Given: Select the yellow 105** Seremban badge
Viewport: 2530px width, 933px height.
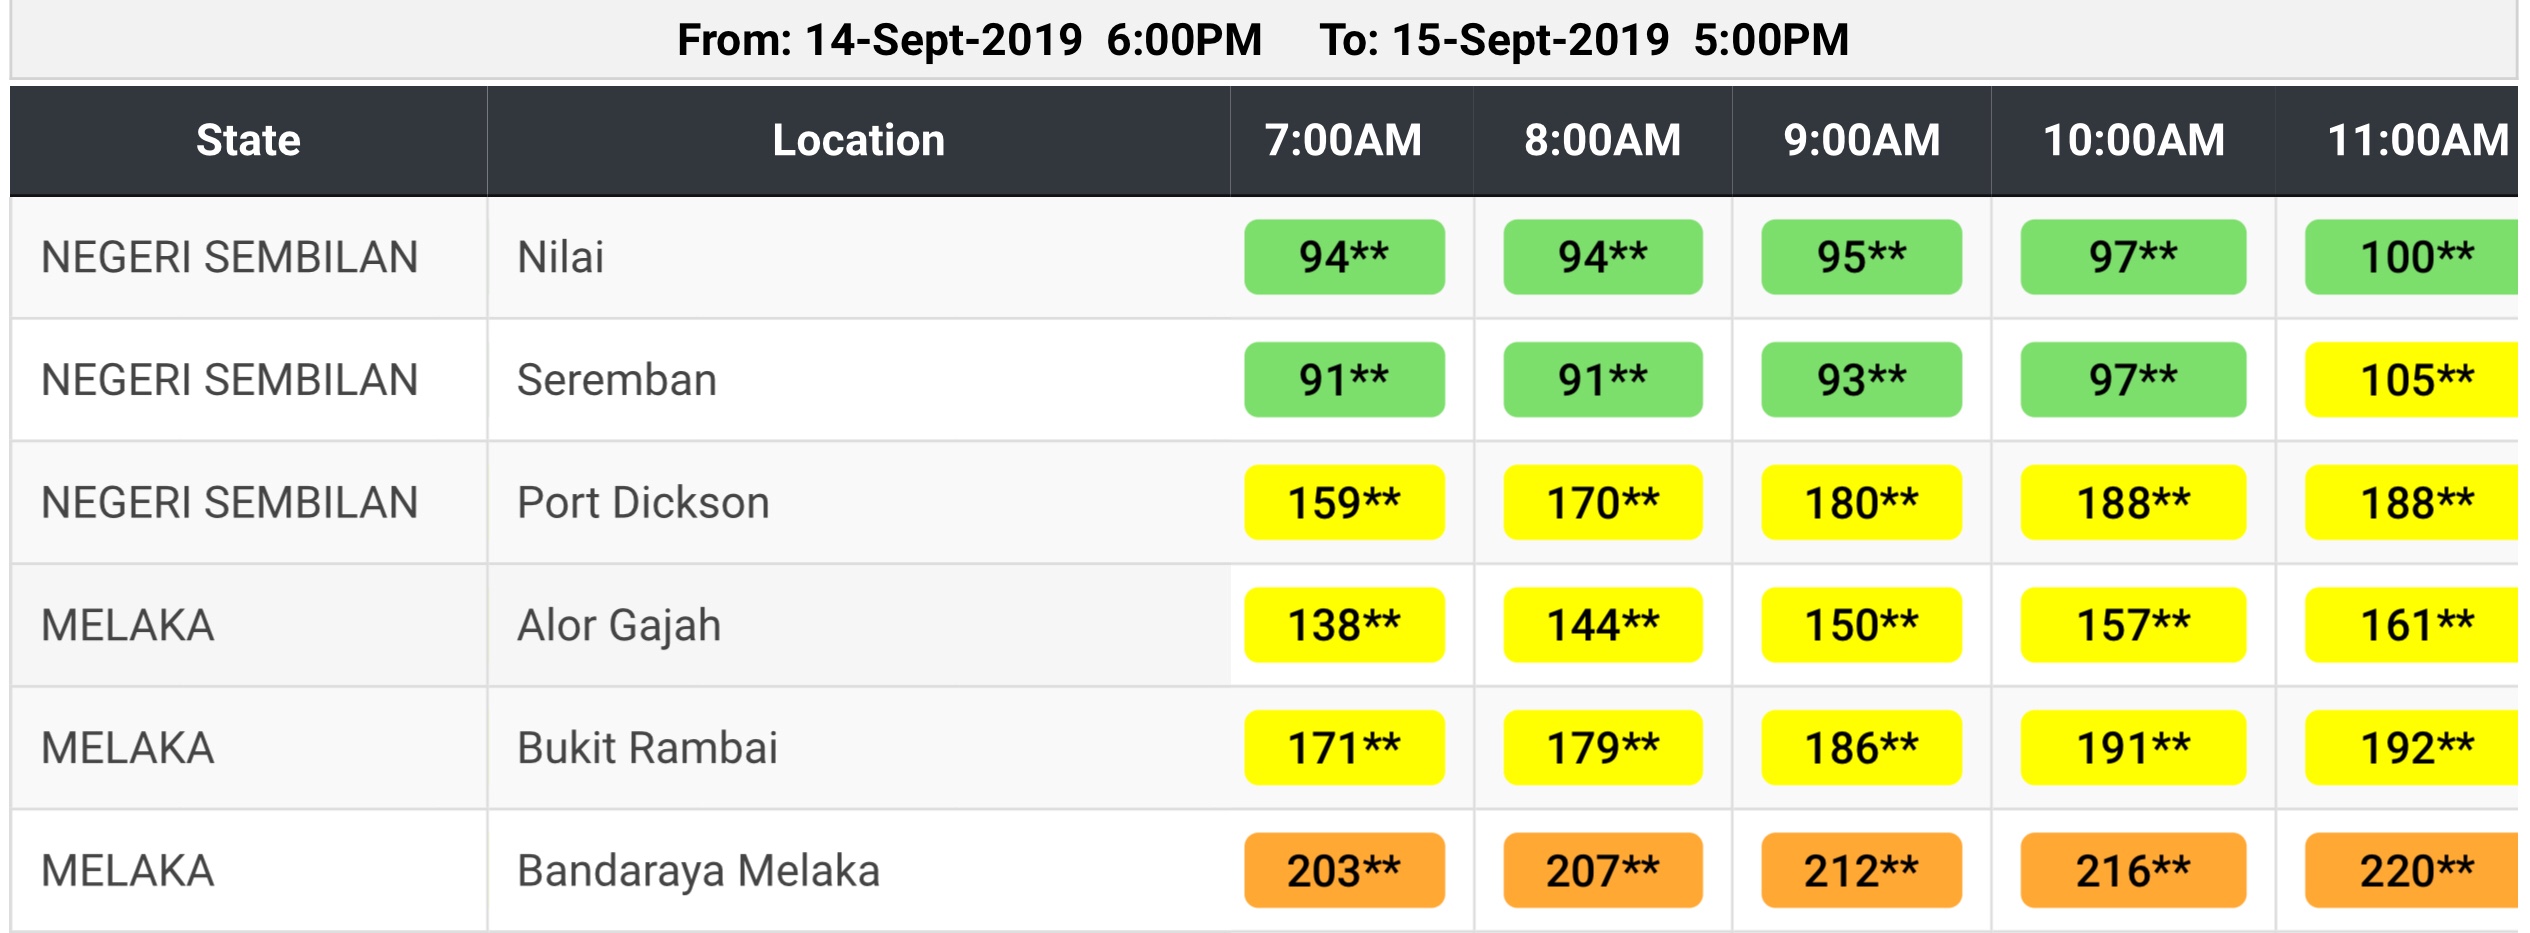Looking at the screenshot, I should point(2415,380).
